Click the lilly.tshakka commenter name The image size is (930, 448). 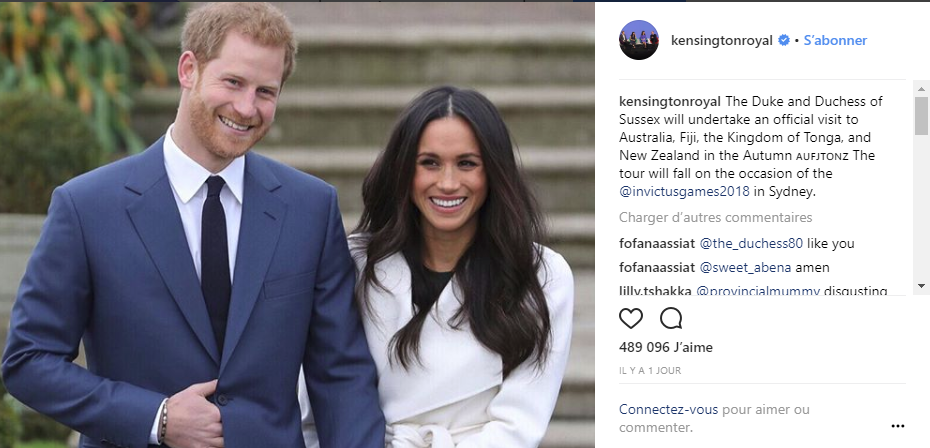click(655, 290)
